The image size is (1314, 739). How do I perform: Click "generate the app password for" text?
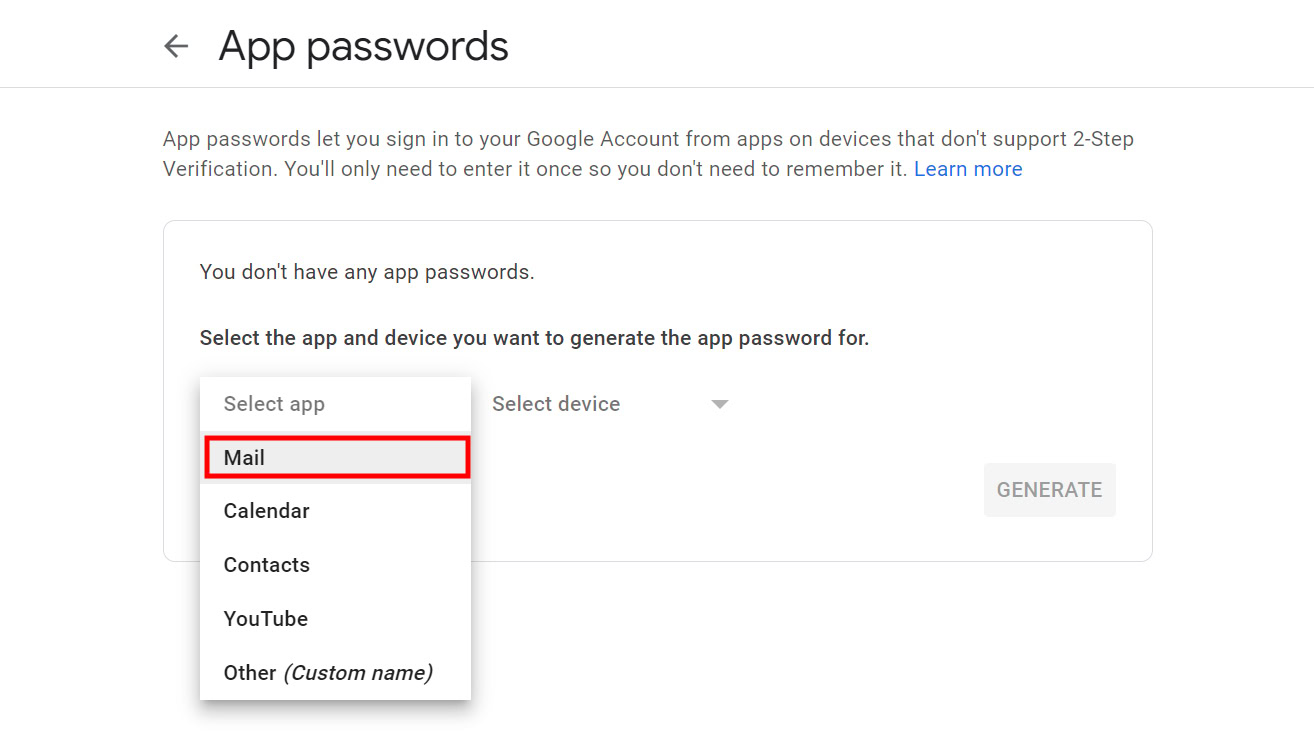(x=719, y=338)
